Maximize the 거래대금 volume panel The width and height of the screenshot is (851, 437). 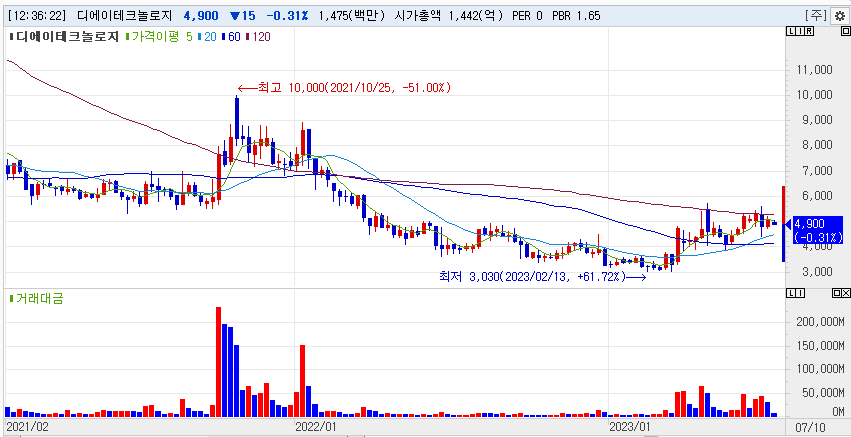click(x=836, y=293)
